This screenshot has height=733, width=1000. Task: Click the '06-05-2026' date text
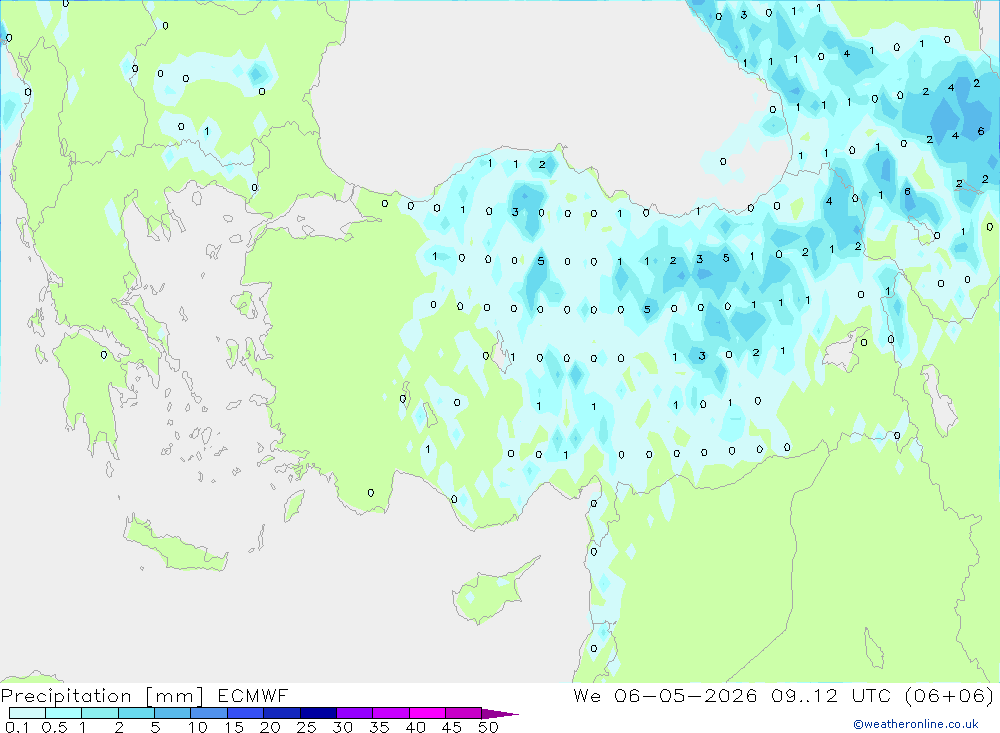686,695
